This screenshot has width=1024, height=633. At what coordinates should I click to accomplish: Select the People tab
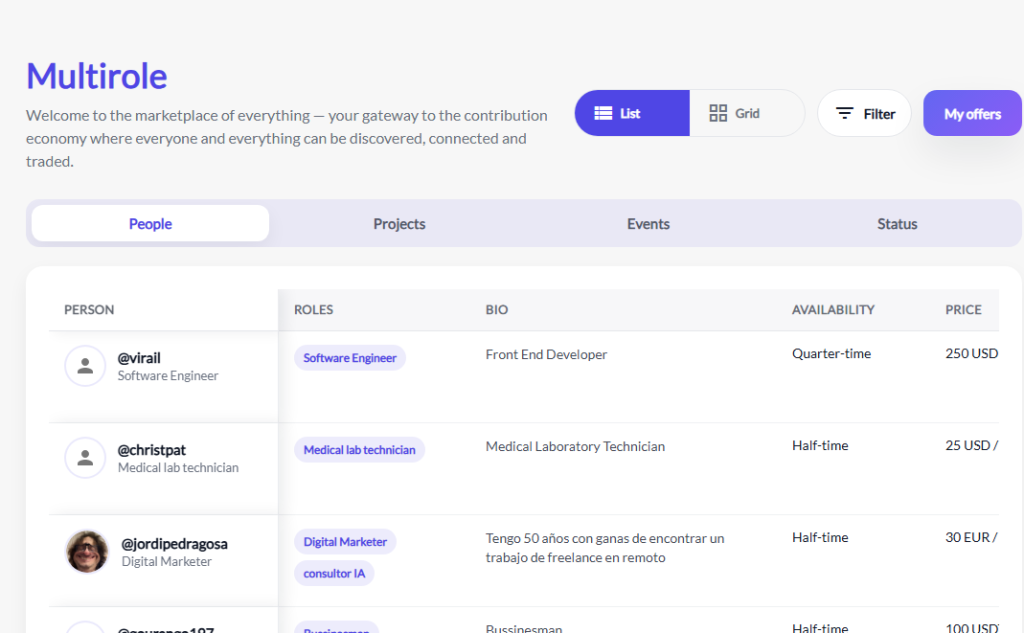pos(150,224)
